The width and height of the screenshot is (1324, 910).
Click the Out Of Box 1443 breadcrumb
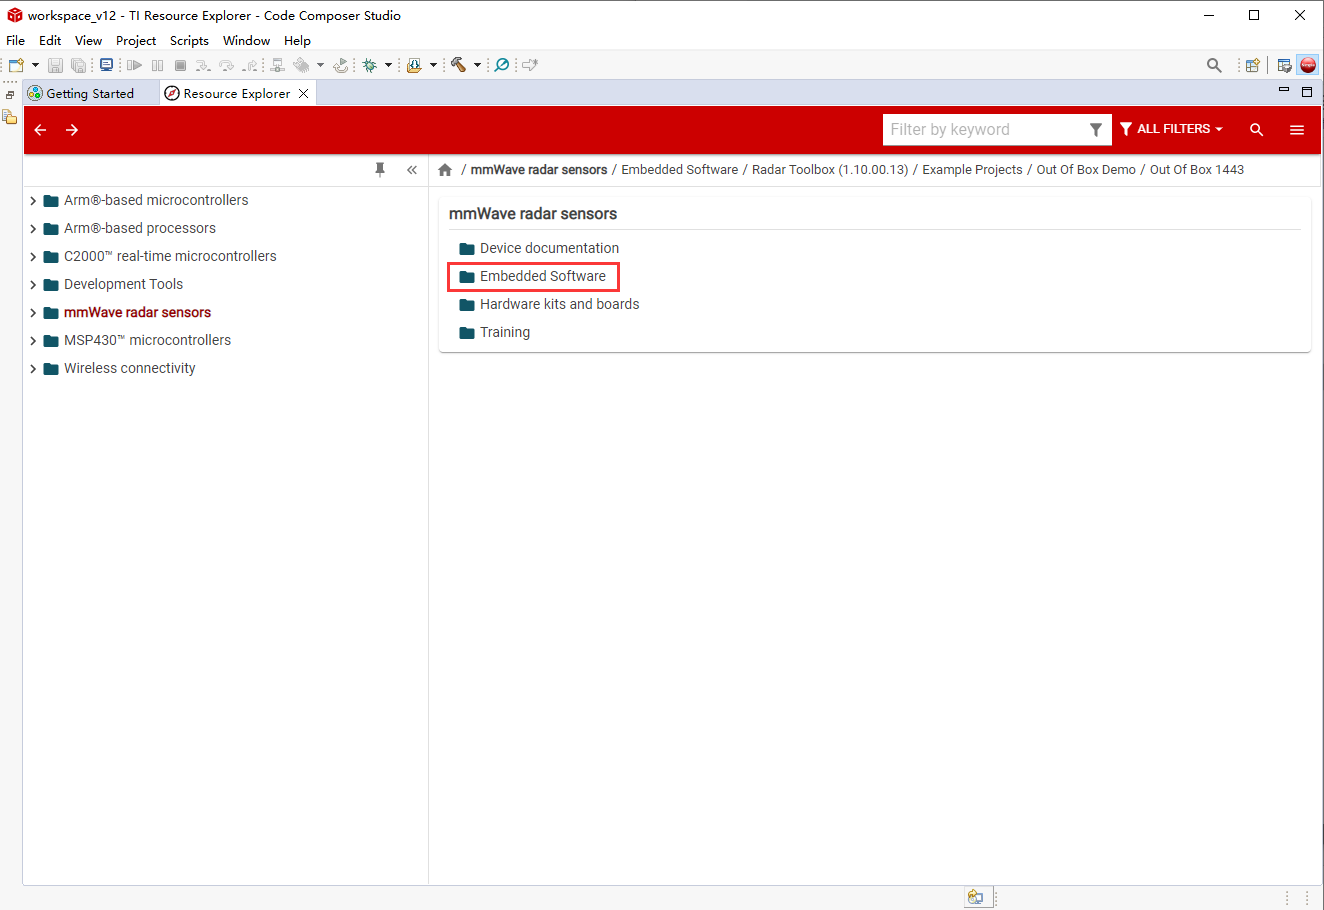[1197, 170]
